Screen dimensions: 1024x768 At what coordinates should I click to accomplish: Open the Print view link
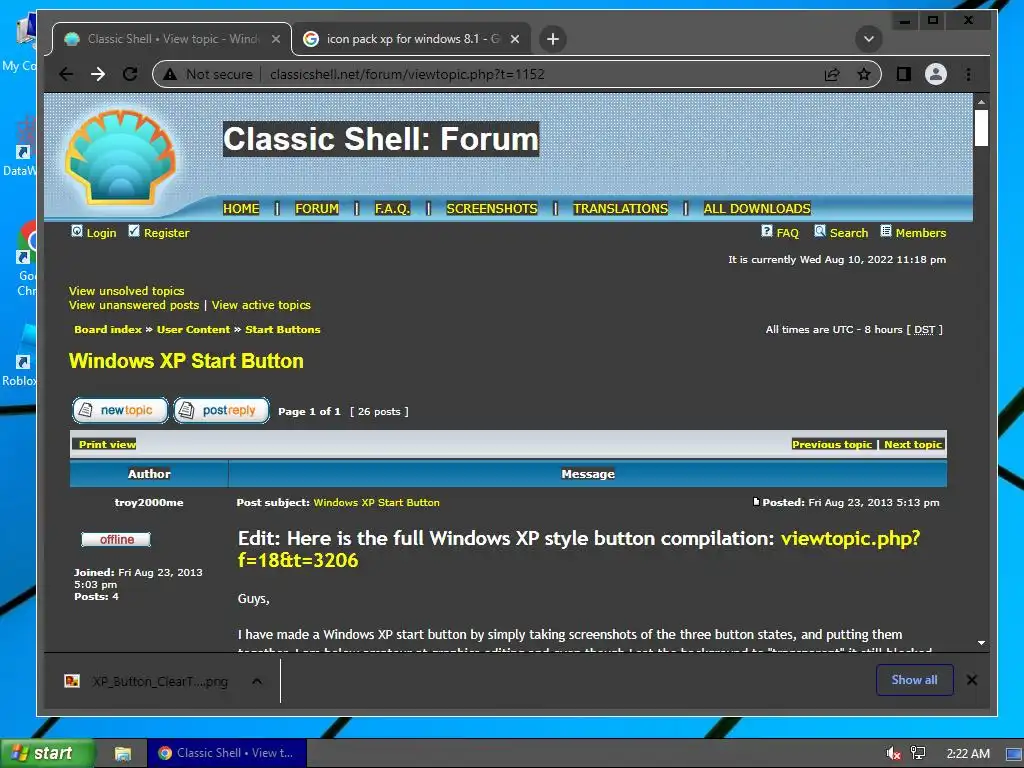pyautogui.click(x=108, y=445)
